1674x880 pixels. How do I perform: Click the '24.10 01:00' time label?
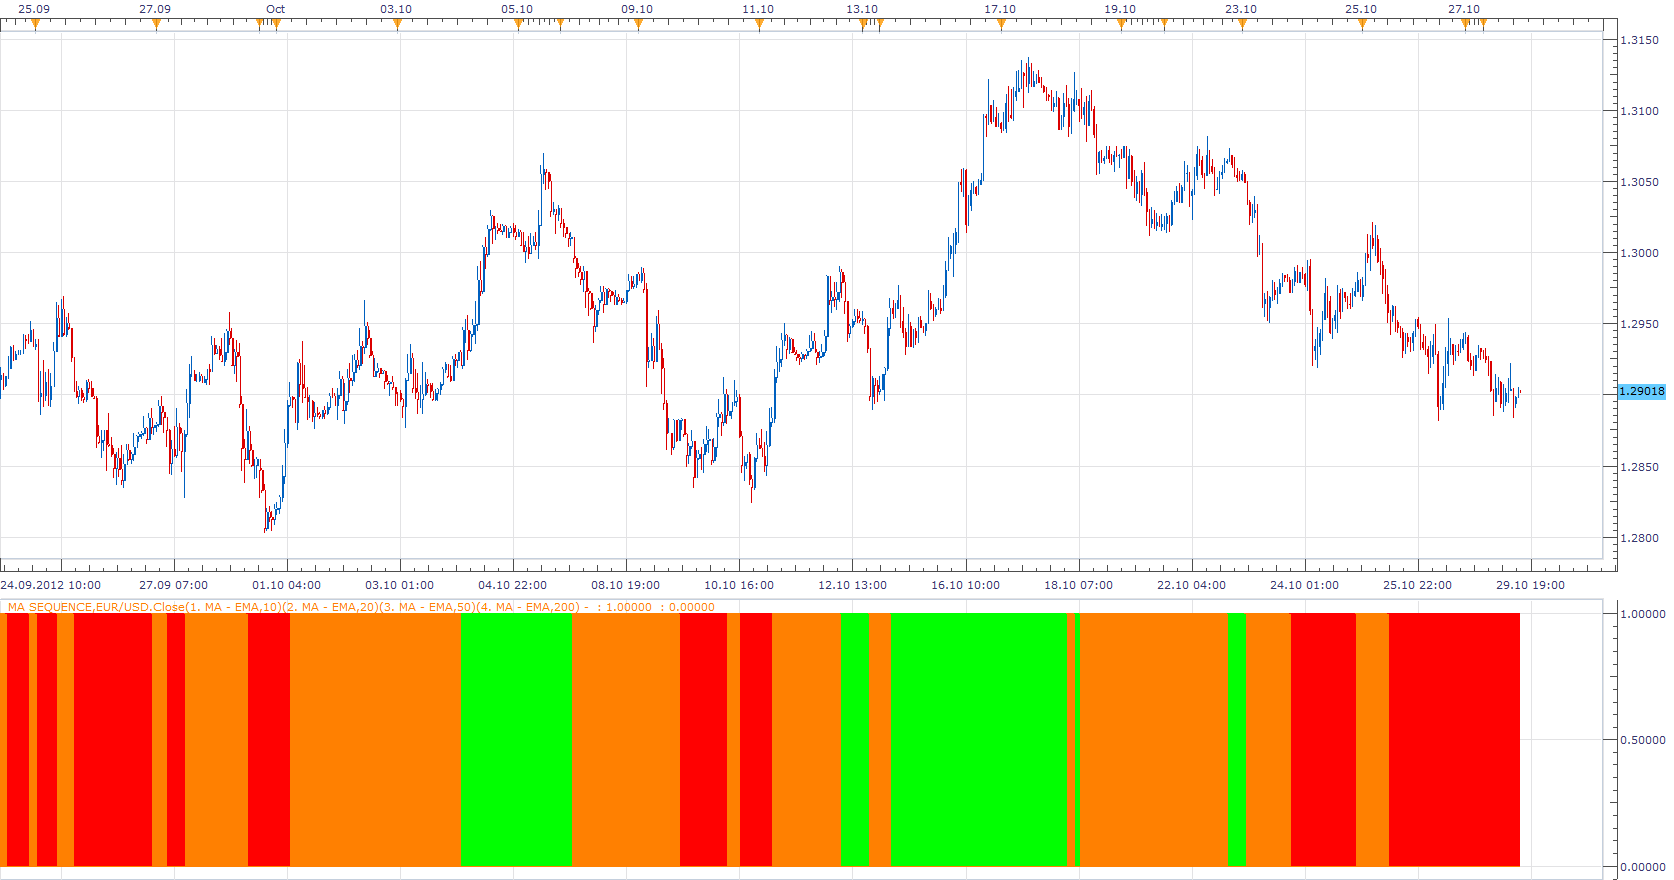click(1305, 585)
